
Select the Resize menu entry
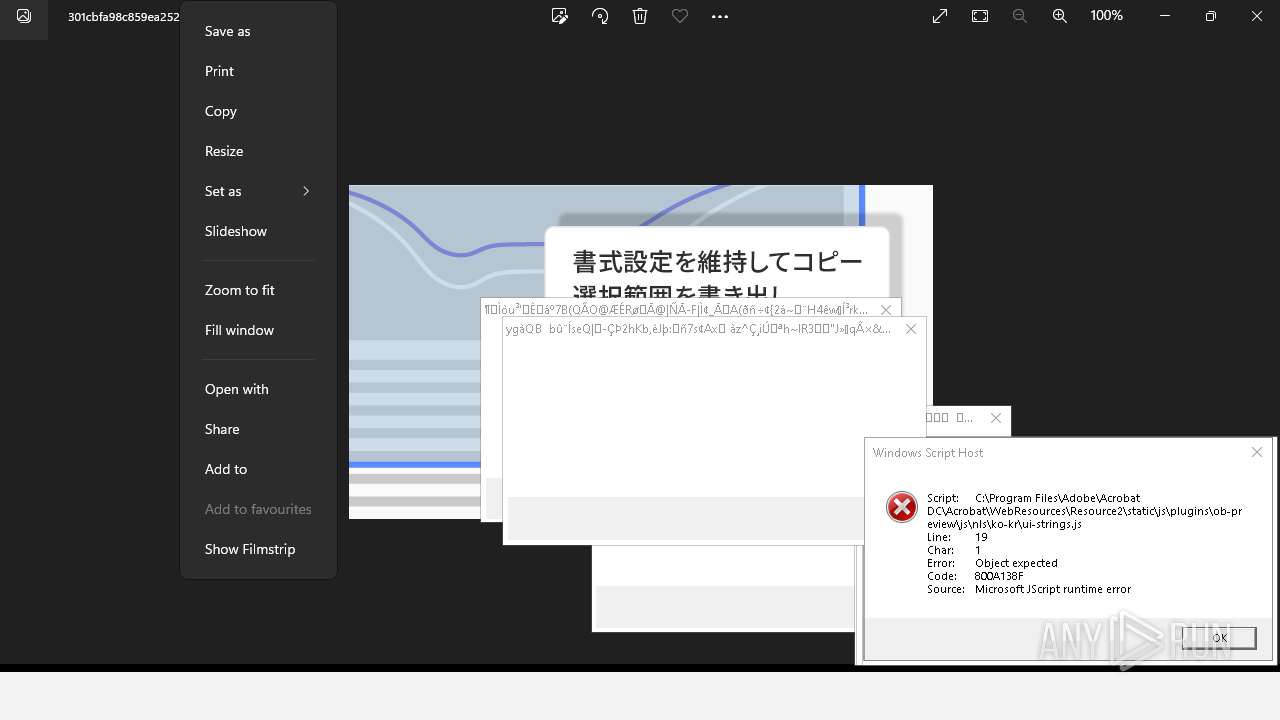coord(258,151)
